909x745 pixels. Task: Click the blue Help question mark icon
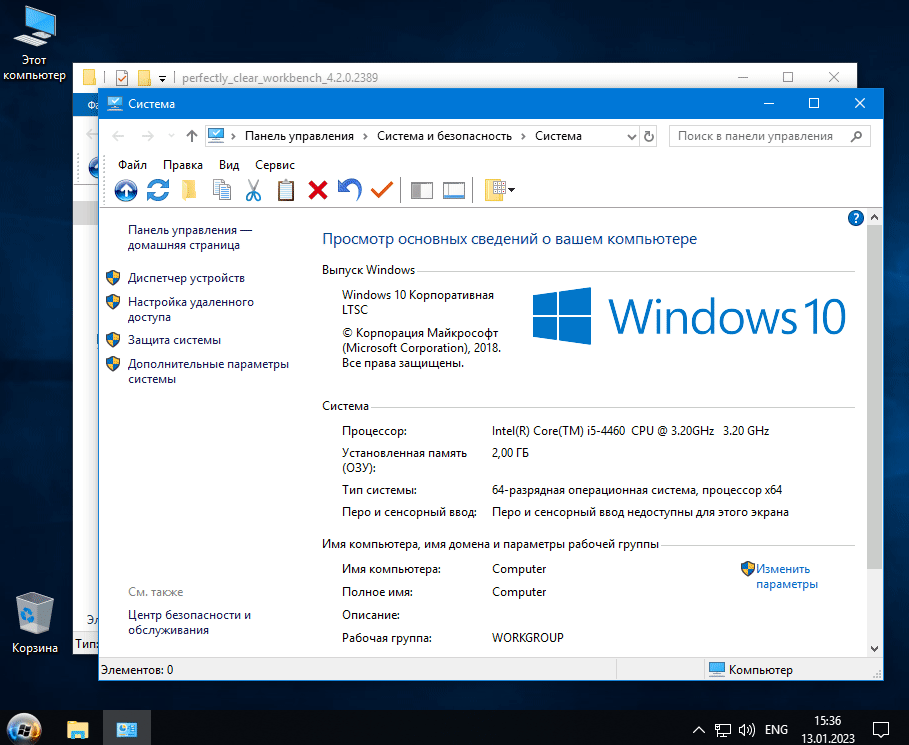click(856, 218)
